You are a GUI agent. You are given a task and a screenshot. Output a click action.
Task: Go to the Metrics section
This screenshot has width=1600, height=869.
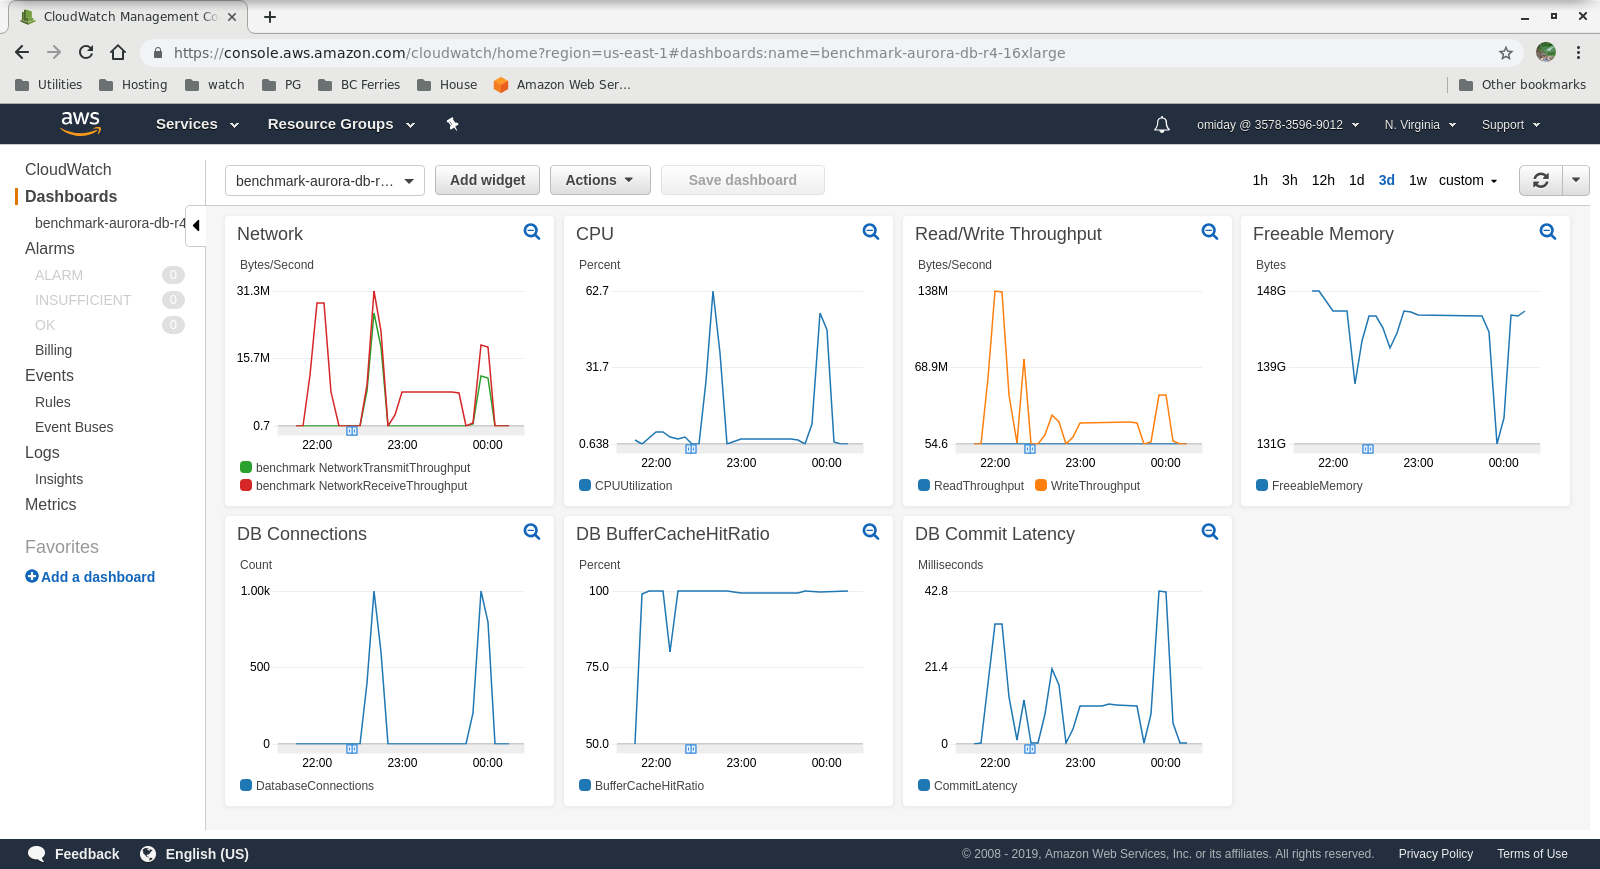[51, 505]
